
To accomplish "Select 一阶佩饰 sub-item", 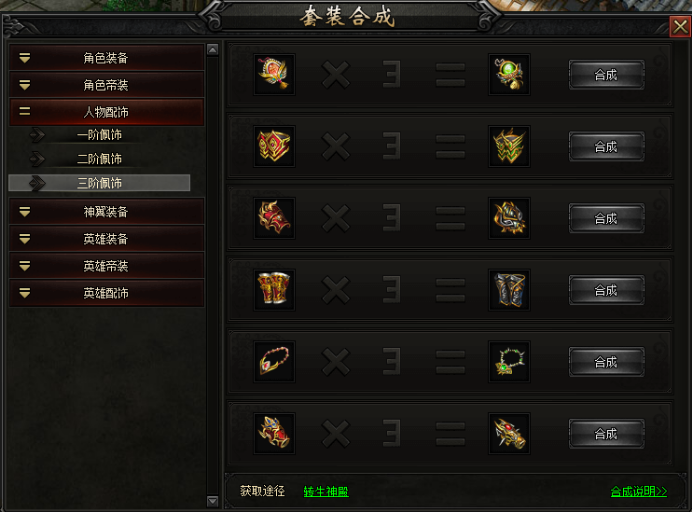I will pos(99,135).
